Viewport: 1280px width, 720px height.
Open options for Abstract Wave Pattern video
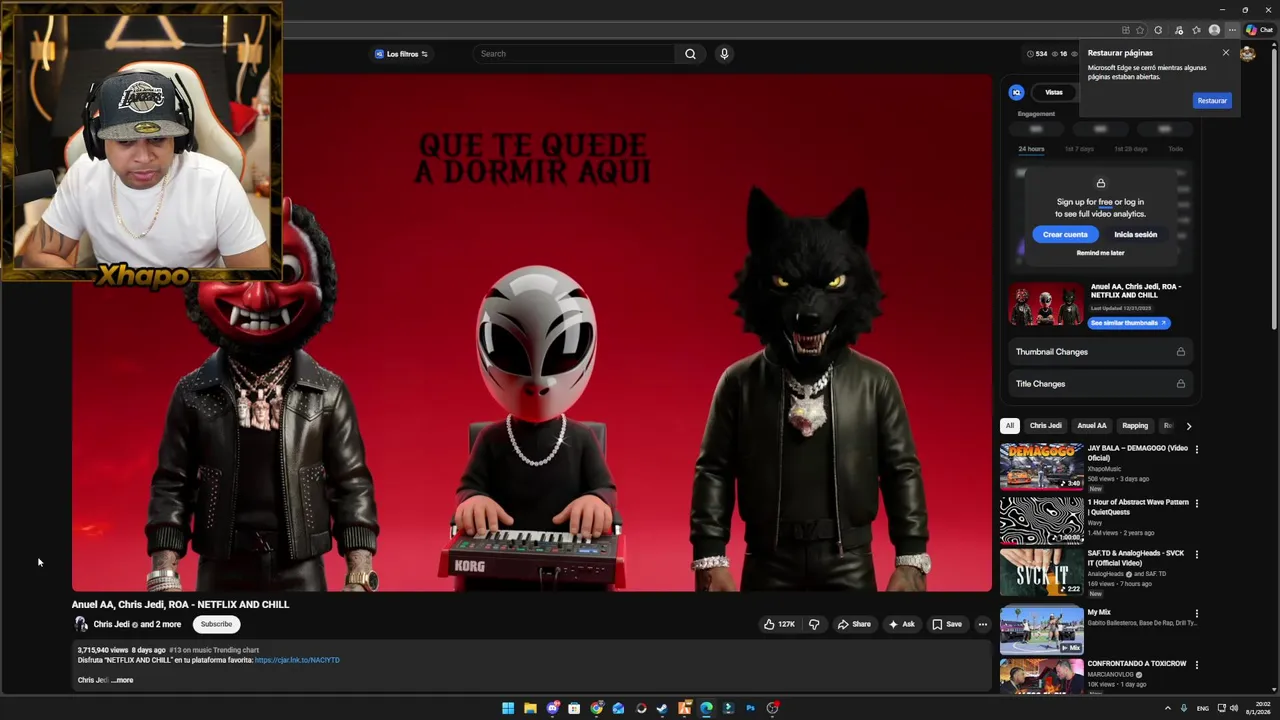1196,503
